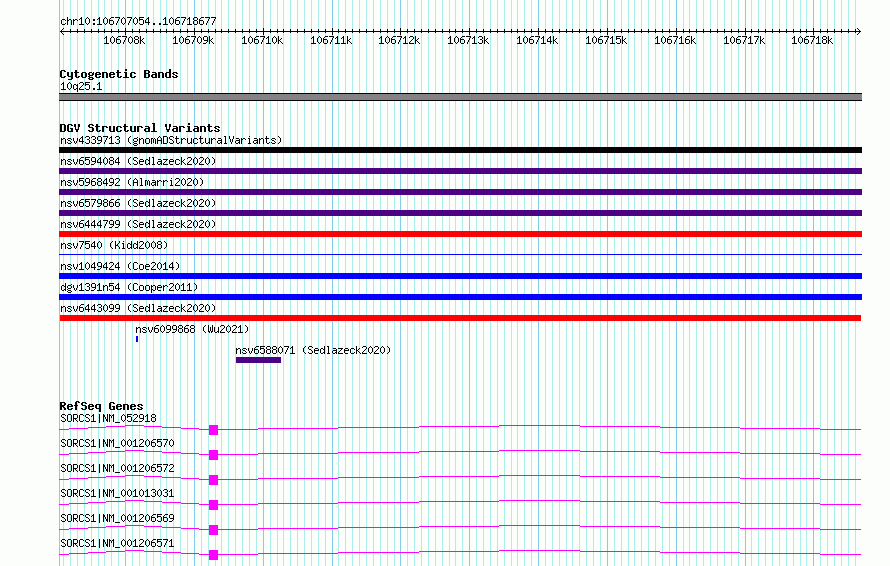This screenshot has height=566, width=890.
Task: Click the magenta exon of NM_001206569
Action: point(213,530)
